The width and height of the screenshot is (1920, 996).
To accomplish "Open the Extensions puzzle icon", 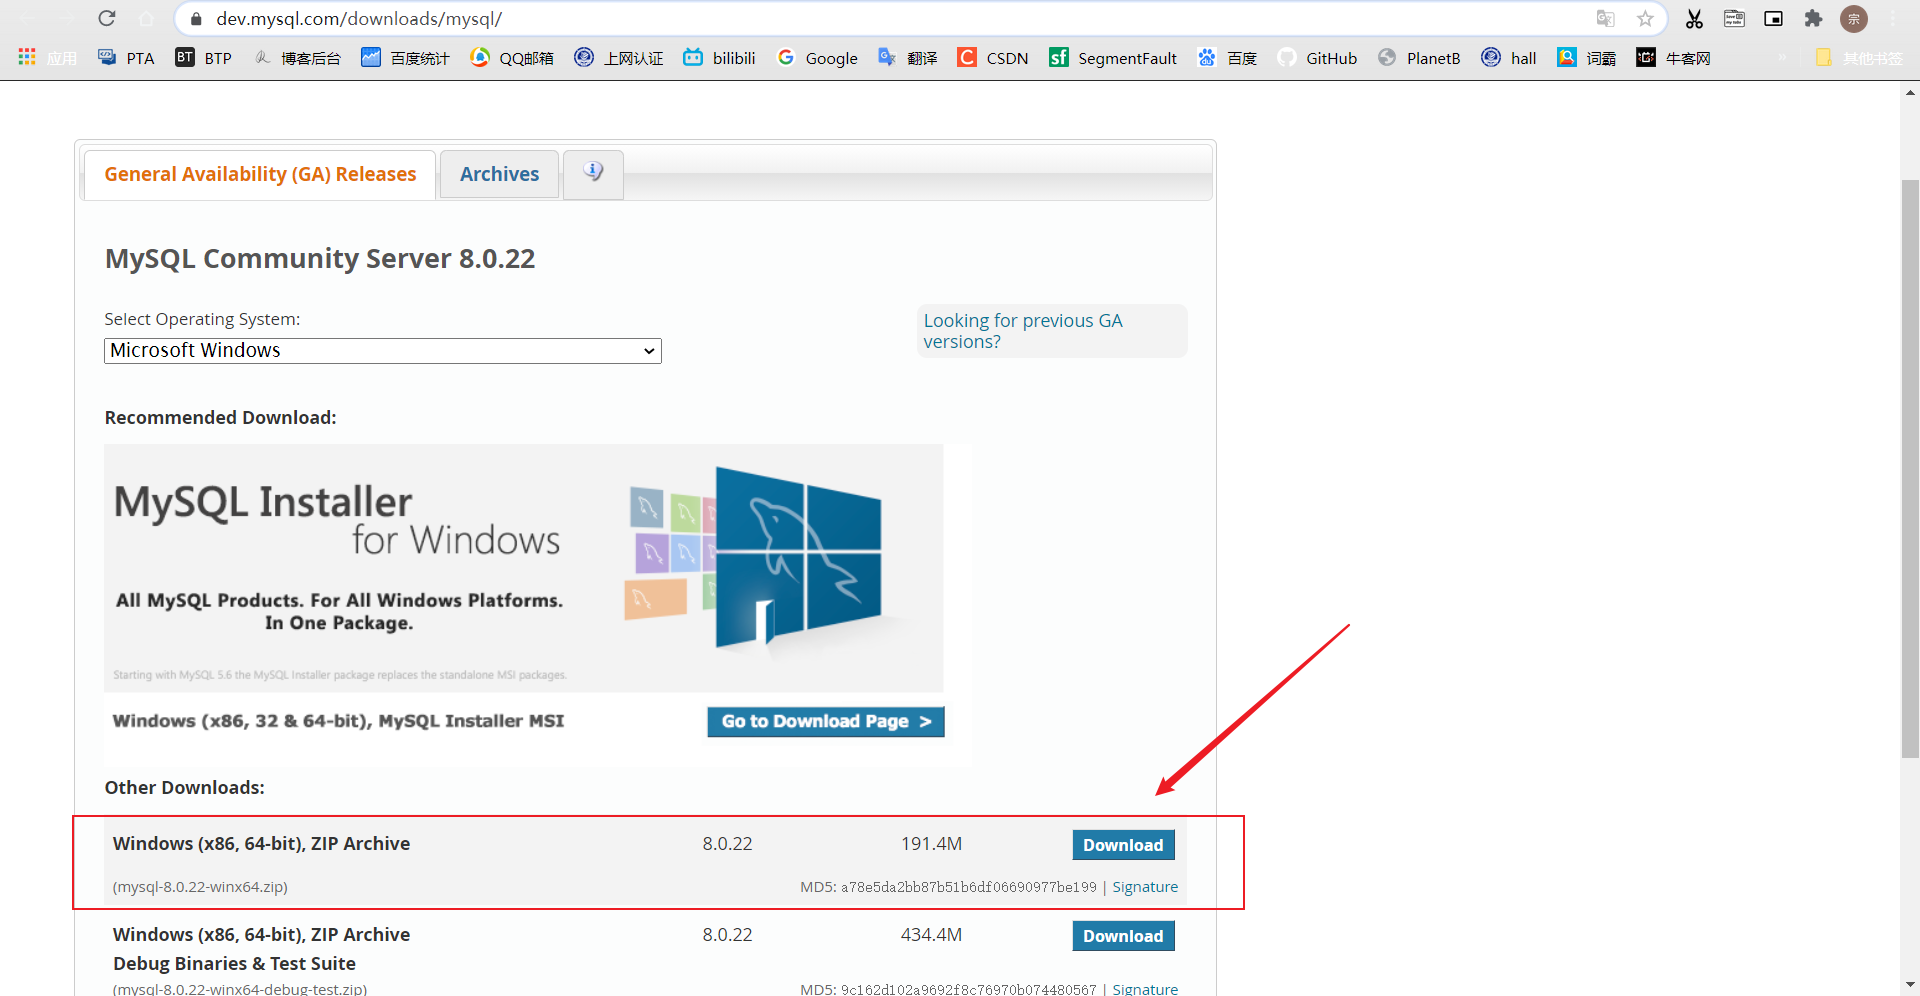I will [x=1813, y=19].
